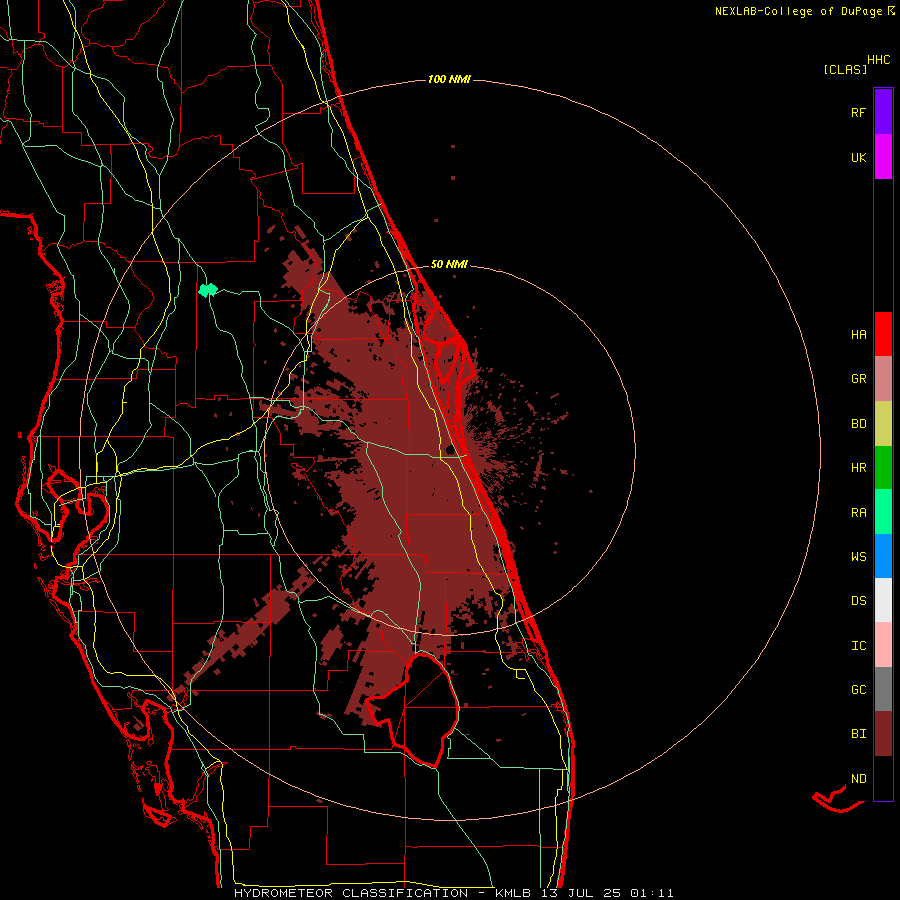Viewport: 900px width, 900px height.
Task: Click the GR legend label
Action: [858, 379]
